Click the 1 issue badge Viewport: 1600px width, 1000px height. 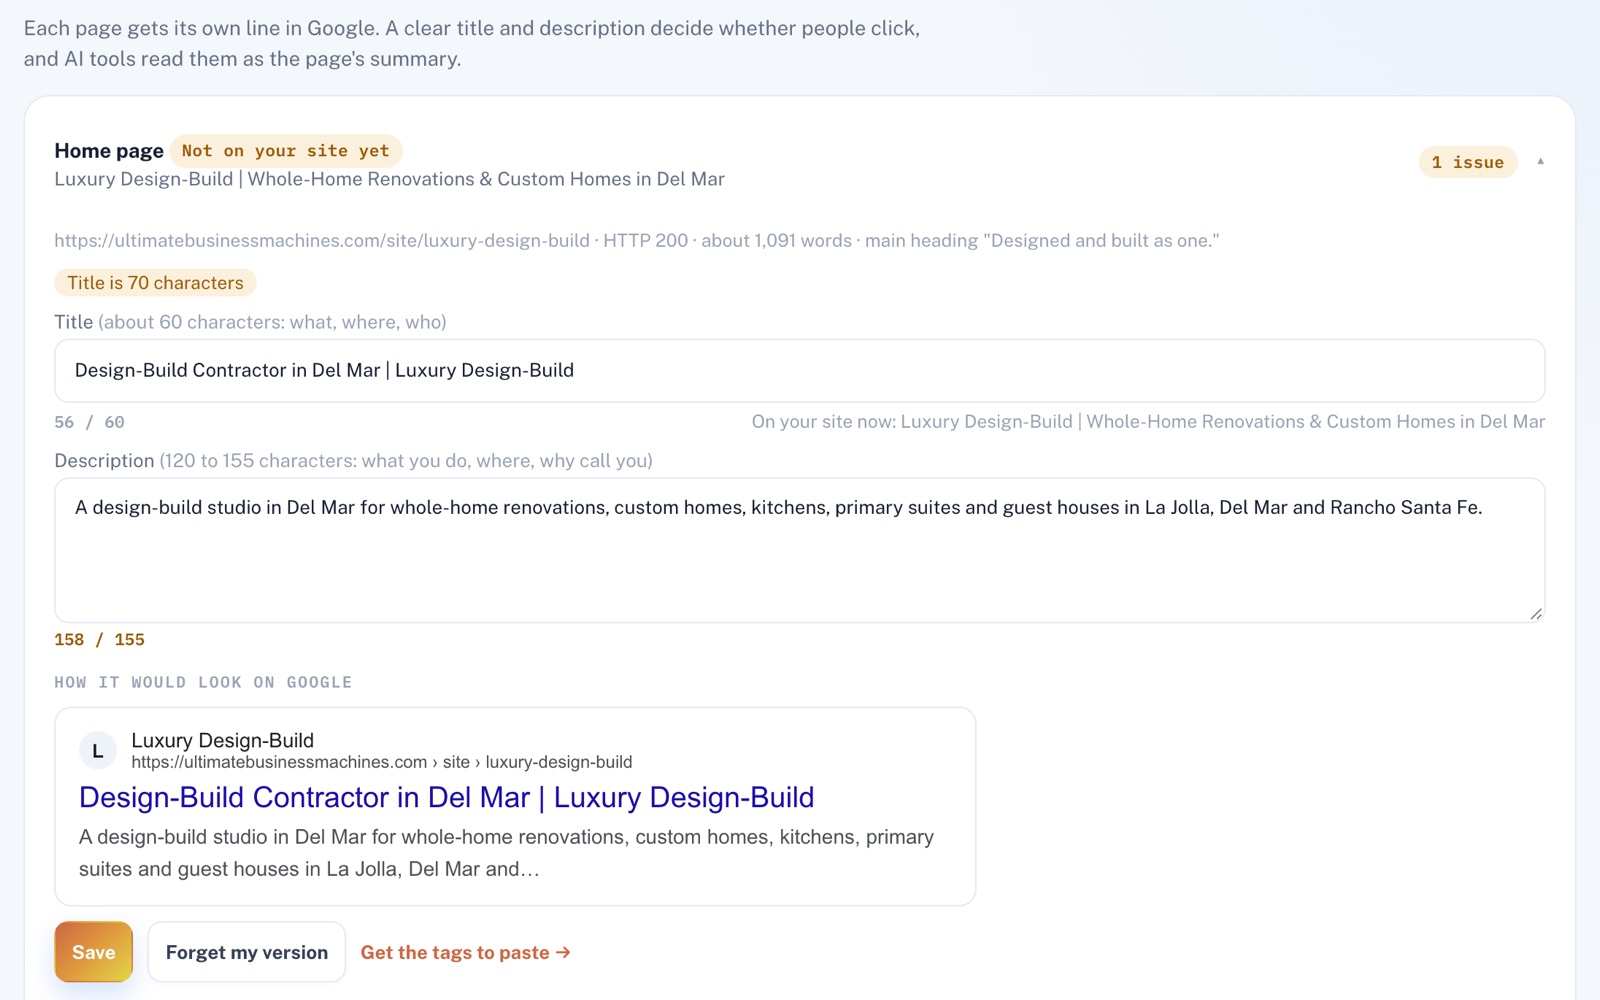pos(1467,162)
